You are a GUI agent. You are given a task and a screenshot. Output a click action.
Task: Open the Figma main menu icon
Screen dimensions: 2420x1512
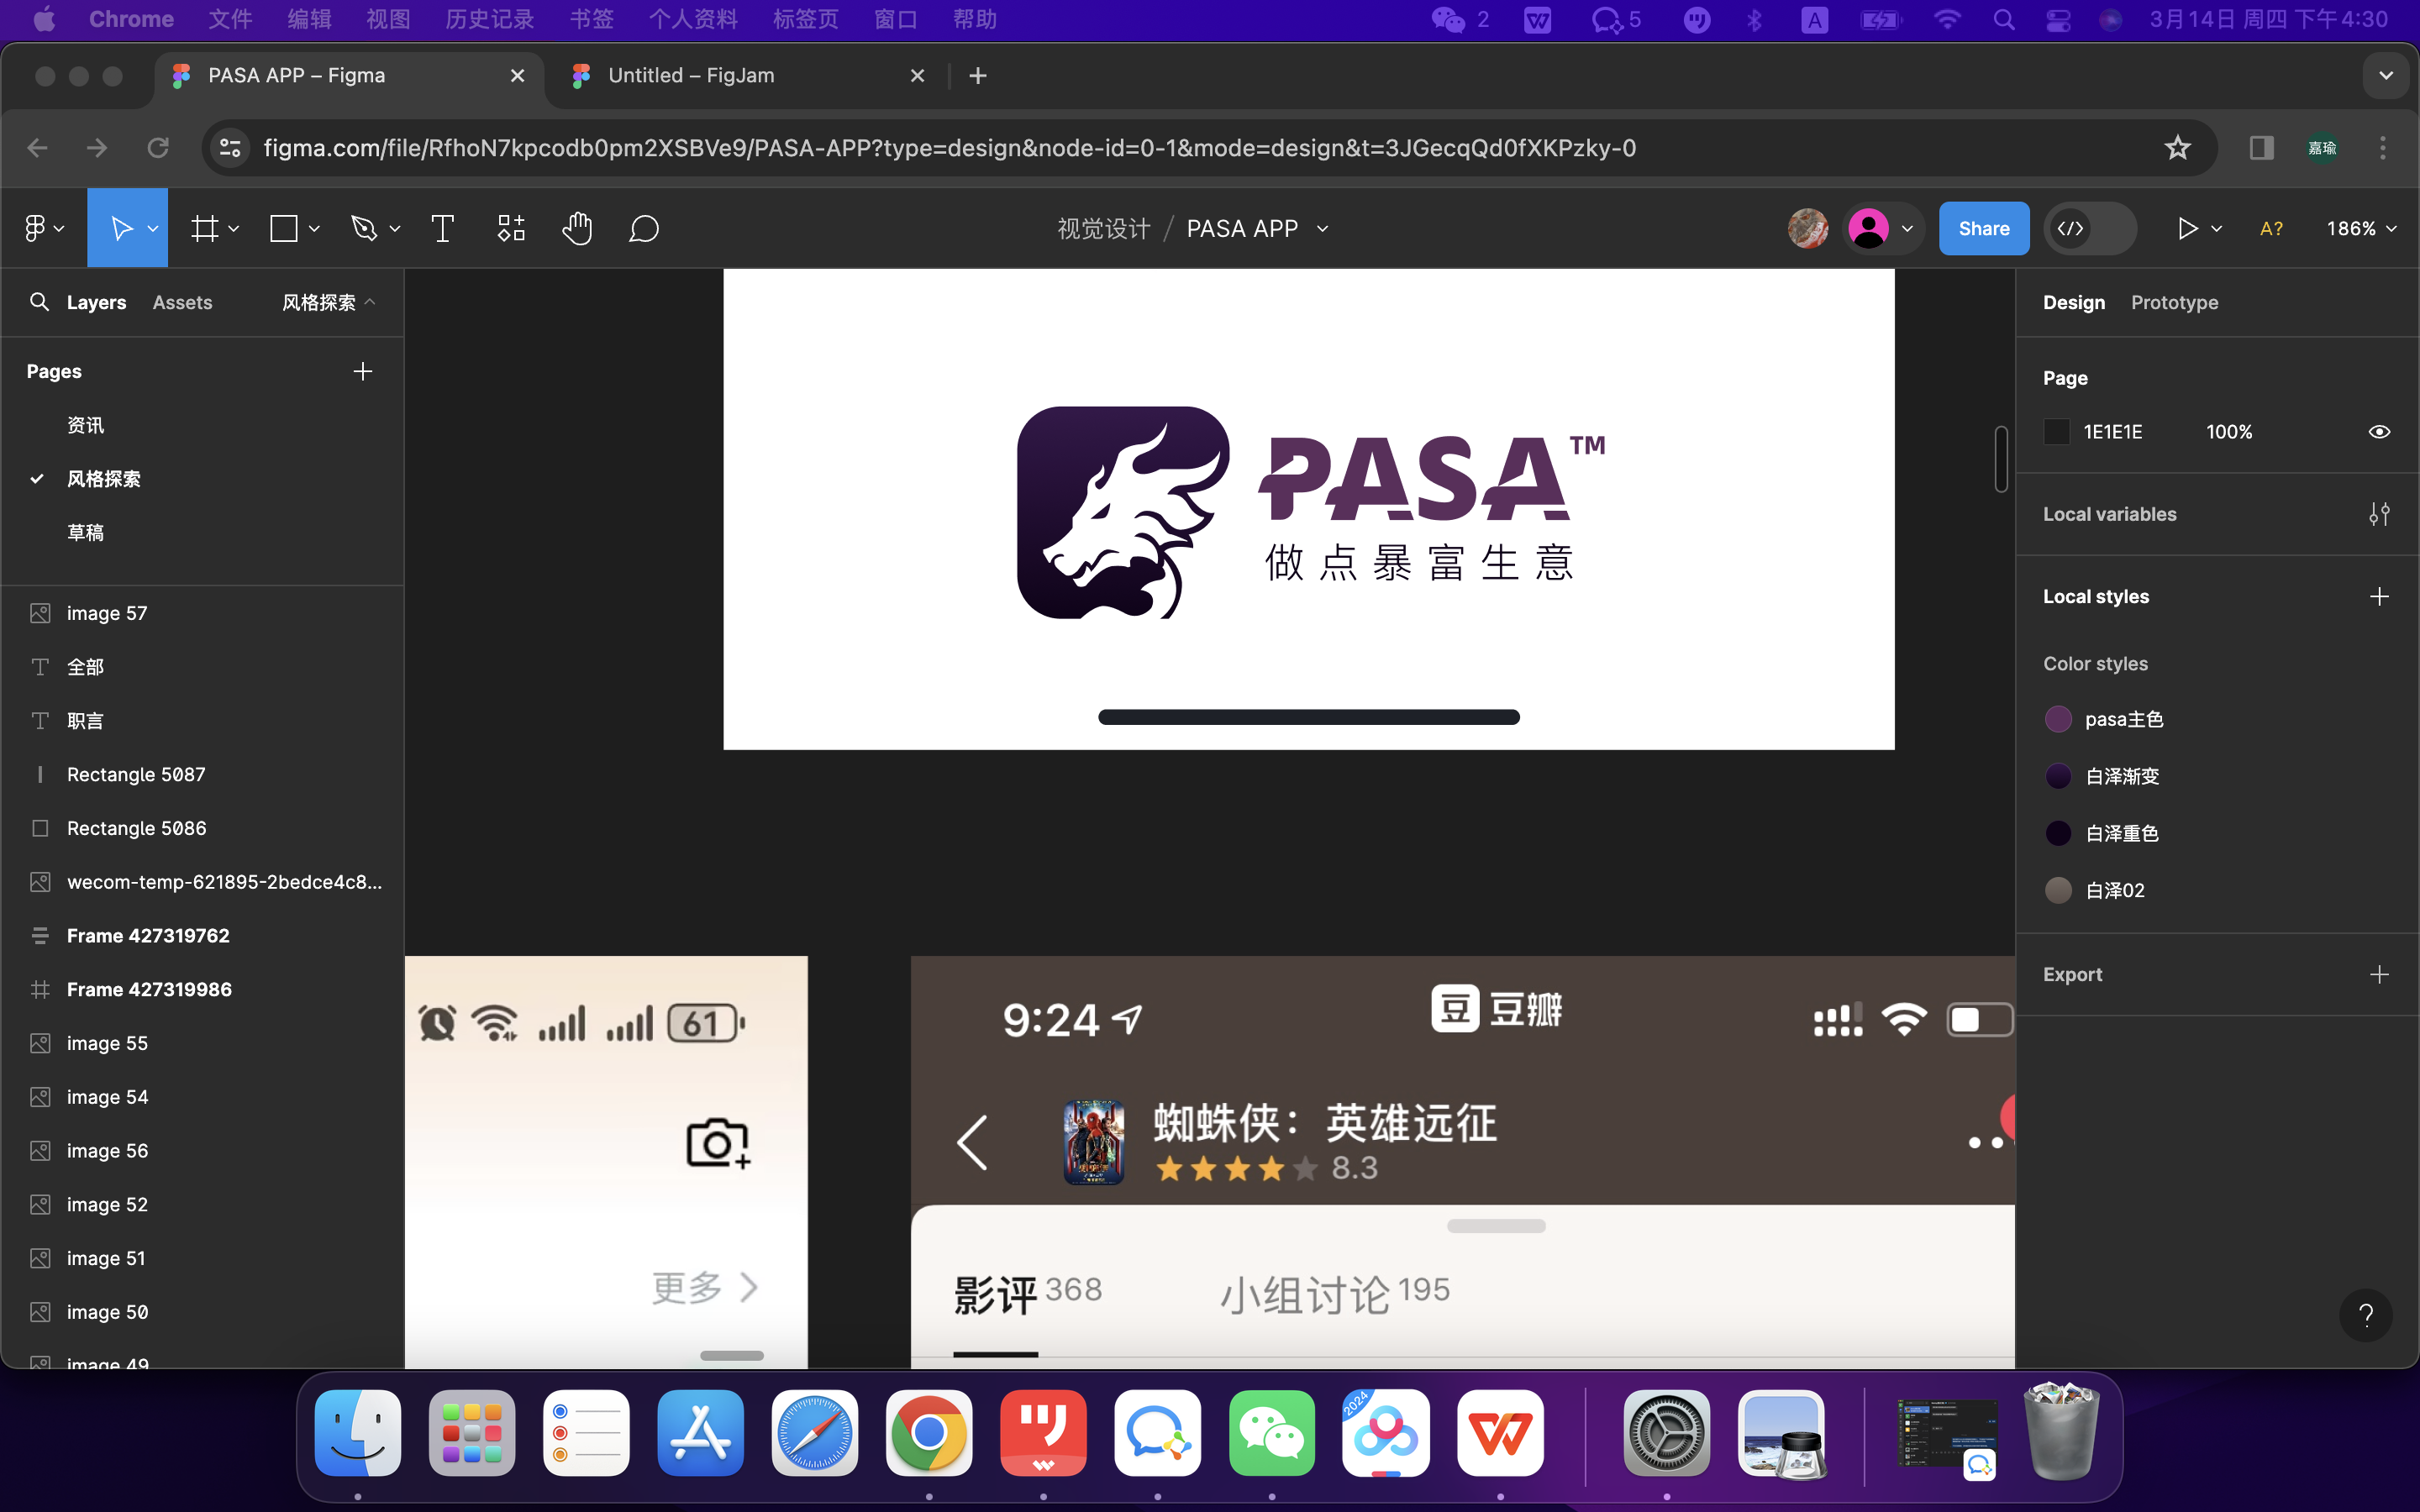pos(36,229)
